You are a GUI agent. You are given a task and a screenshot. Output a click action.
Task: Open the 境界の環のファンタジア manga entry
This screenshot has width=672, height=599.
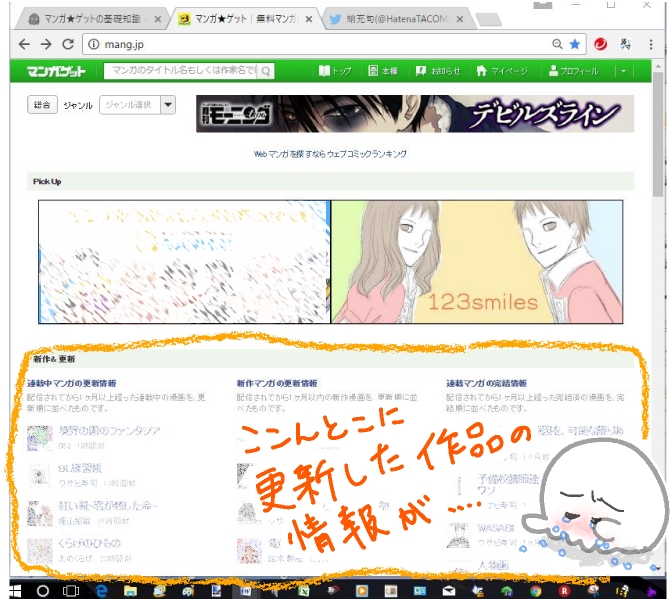110,431
